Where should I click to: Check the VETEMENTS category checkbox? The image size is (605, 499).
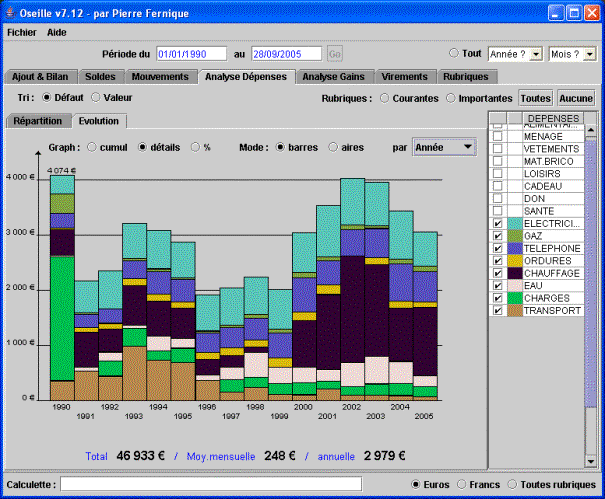pyautogui.click(x=498, y=149)
